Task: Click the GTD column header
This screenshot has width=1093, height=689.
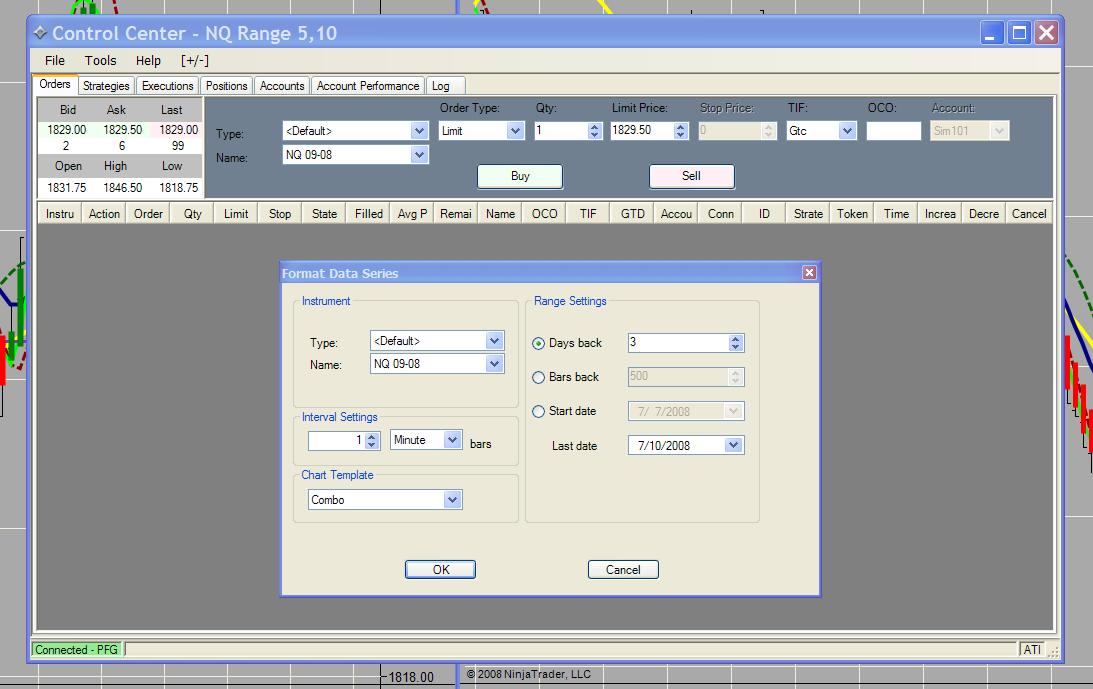Action: (633, 213)
